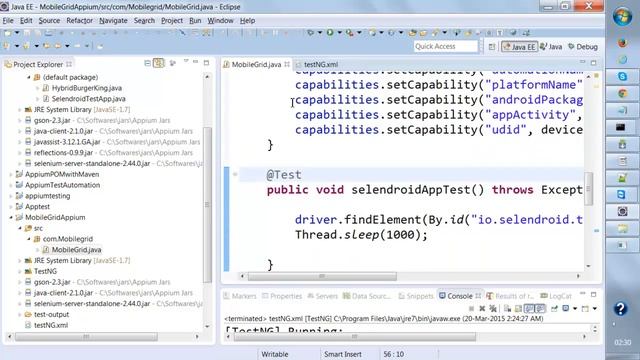The height and width of the screenshot is (360, 640).
Task: Click the New file toolbar icon
Action: tap(7, 33)
